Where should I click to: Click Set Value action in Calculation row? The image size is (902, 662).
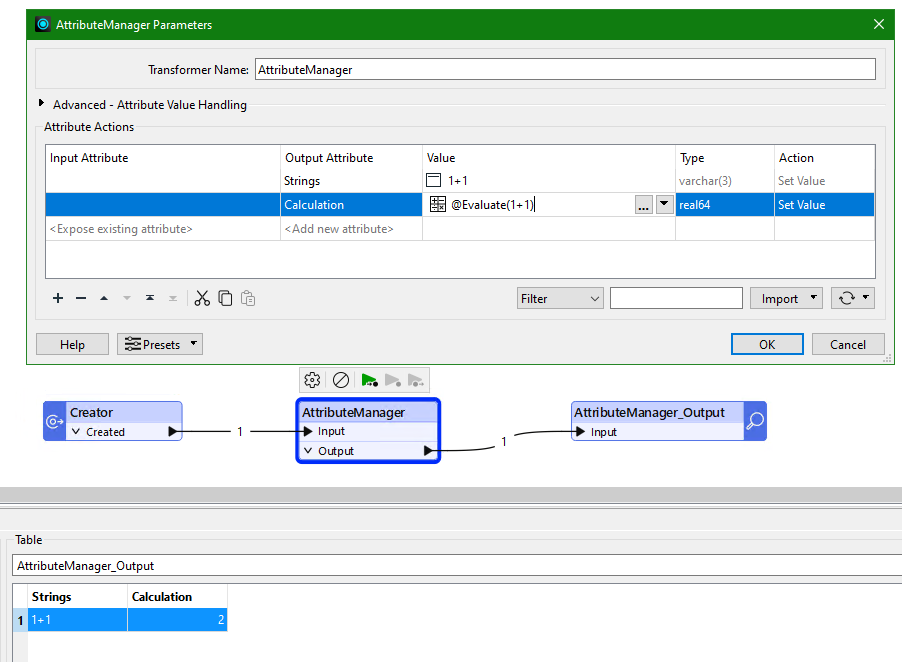tap(824, 205)
